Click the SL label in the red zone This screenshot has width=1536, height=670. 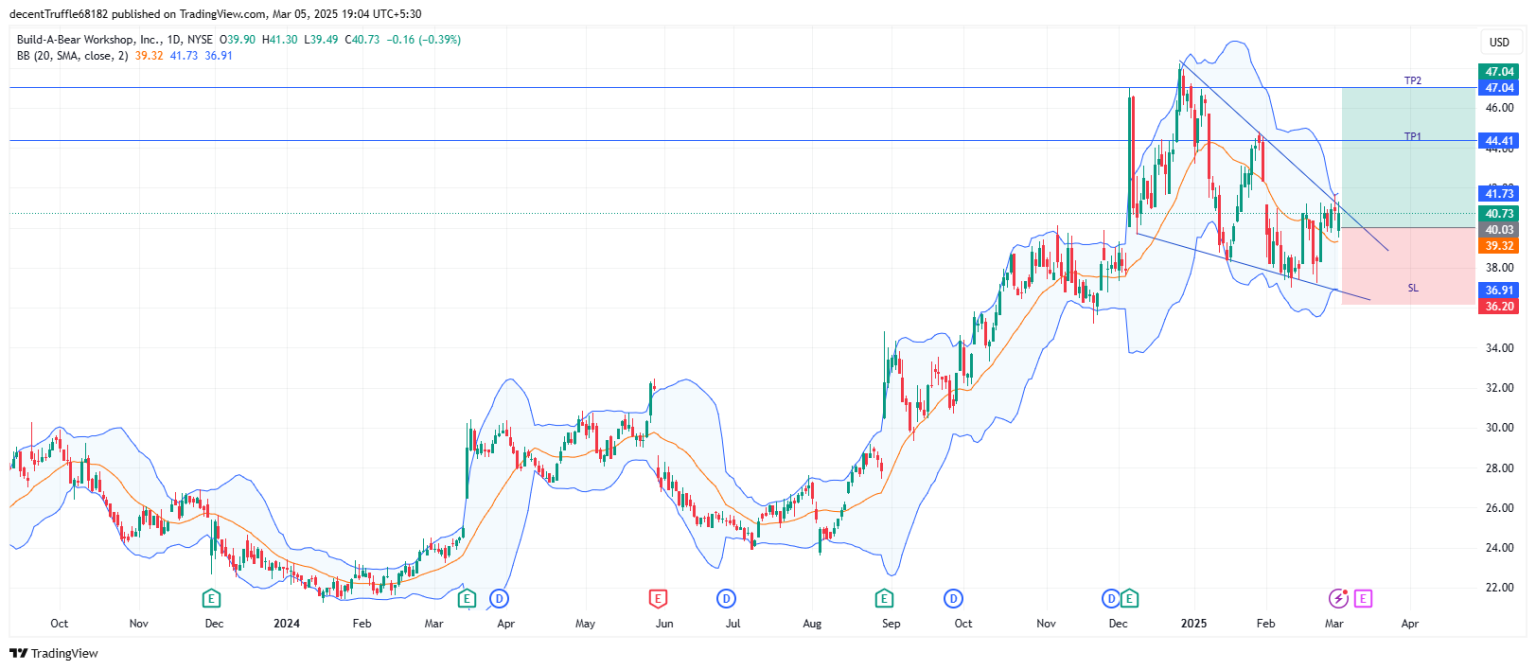pyautogui.click(x=1413, y=288)
